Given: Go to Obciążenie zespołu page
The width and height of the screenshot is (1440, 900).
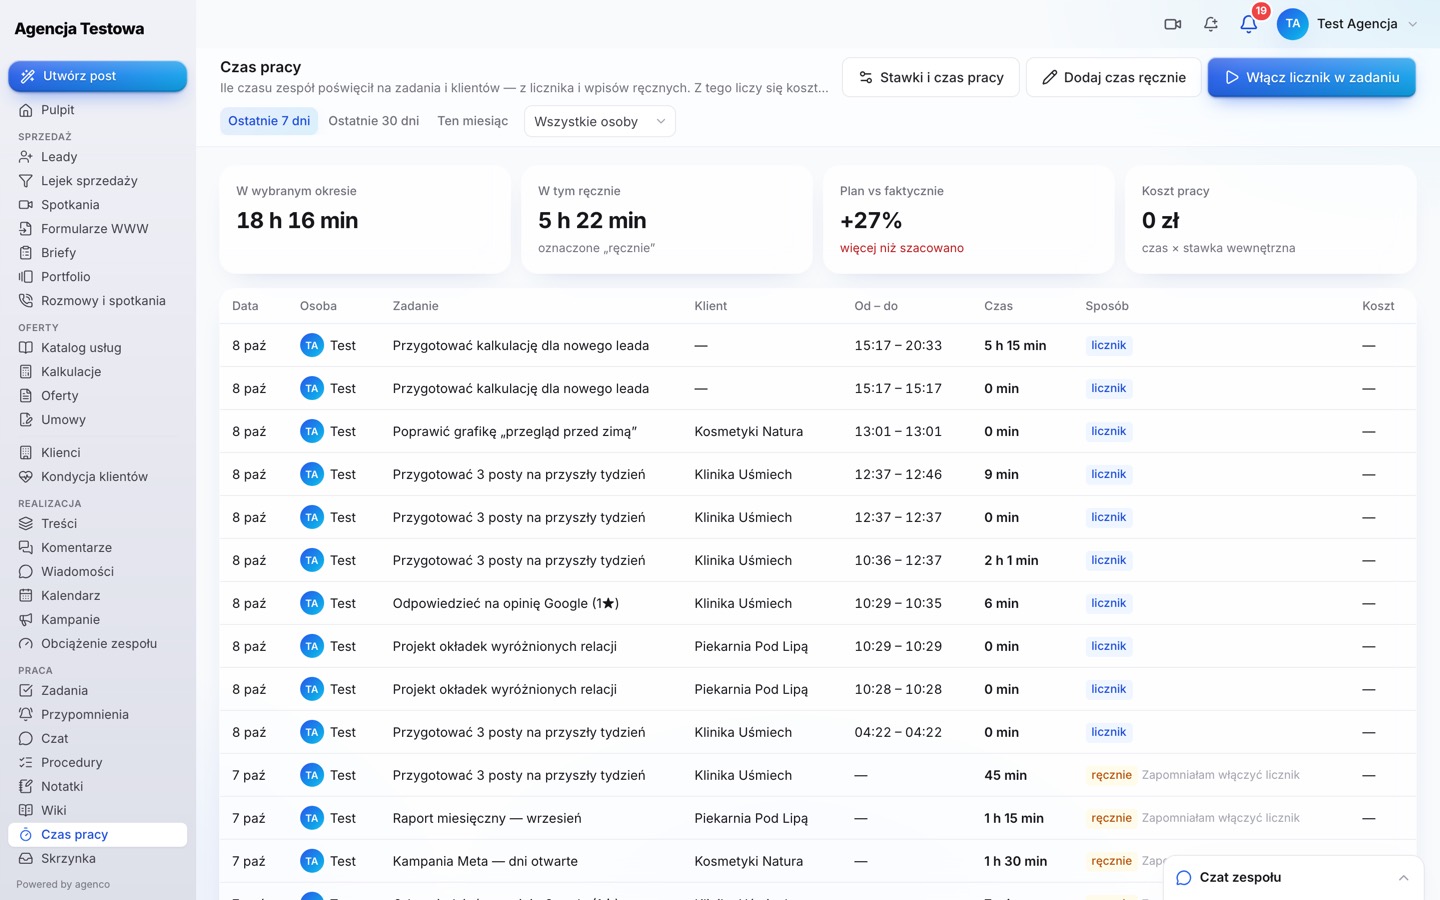Looking at the screenshot, I should pyautogui.click(x=98, y=644).
